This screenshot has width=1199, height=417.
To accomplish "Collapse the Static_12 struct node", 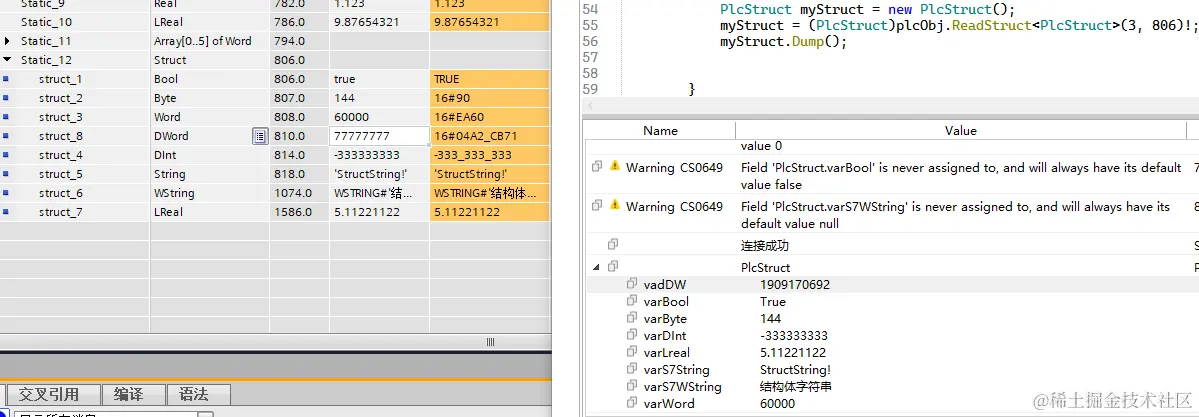I will [8, 60].
